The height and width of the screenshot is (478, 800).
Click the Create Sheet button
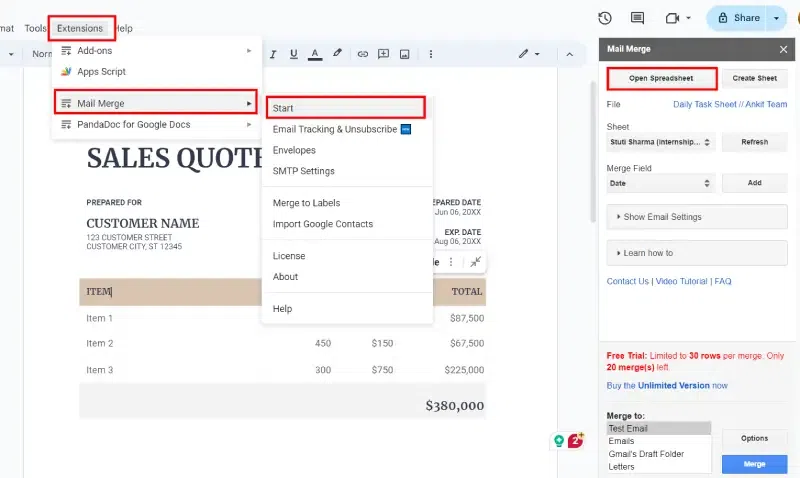(x=755, y=79)
